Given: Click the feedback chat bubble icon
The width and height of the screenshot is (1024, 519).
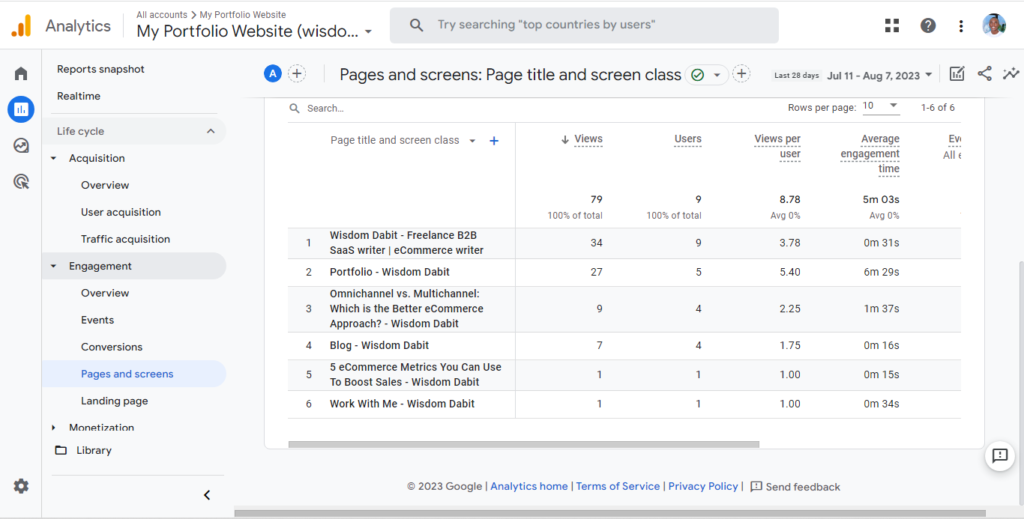Looking at the screenshot, I should pyautogui.click(x=1000, y=455).
